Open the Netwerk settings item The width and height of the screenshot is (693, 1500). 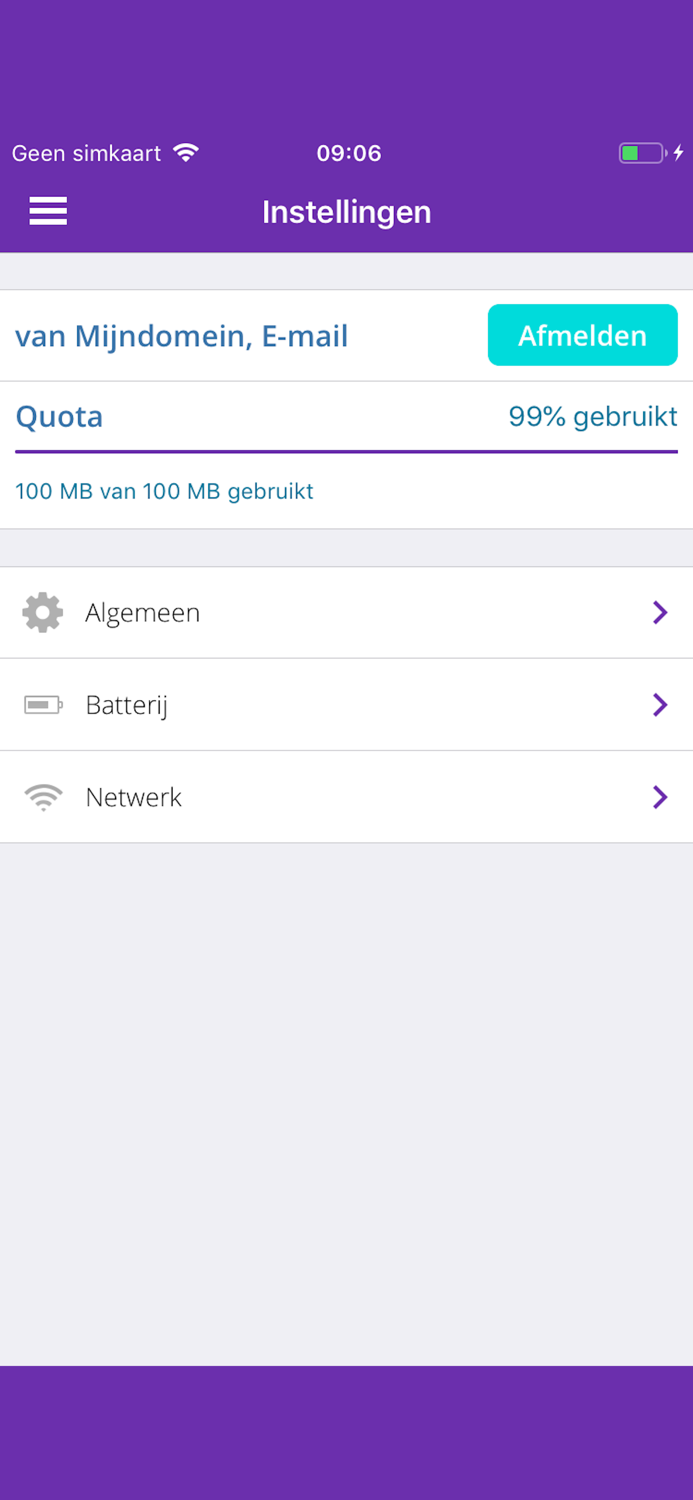(x=134, y=798)
